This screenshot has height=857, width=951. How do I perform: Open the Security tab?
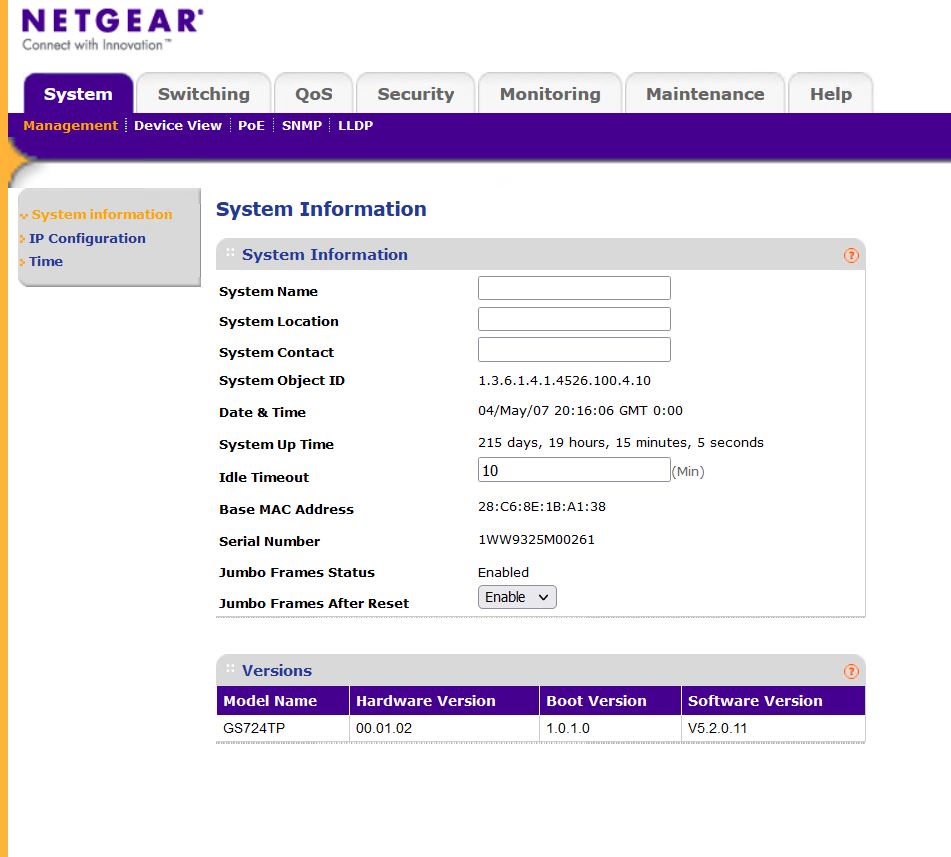click(x=415, y=93)
